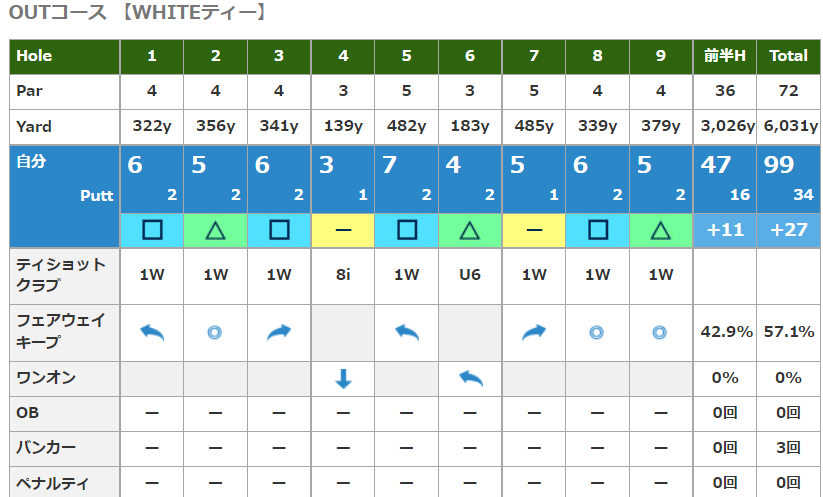
Task: Click hole 4 par dash symbol
Action: [x=343, y=230]
